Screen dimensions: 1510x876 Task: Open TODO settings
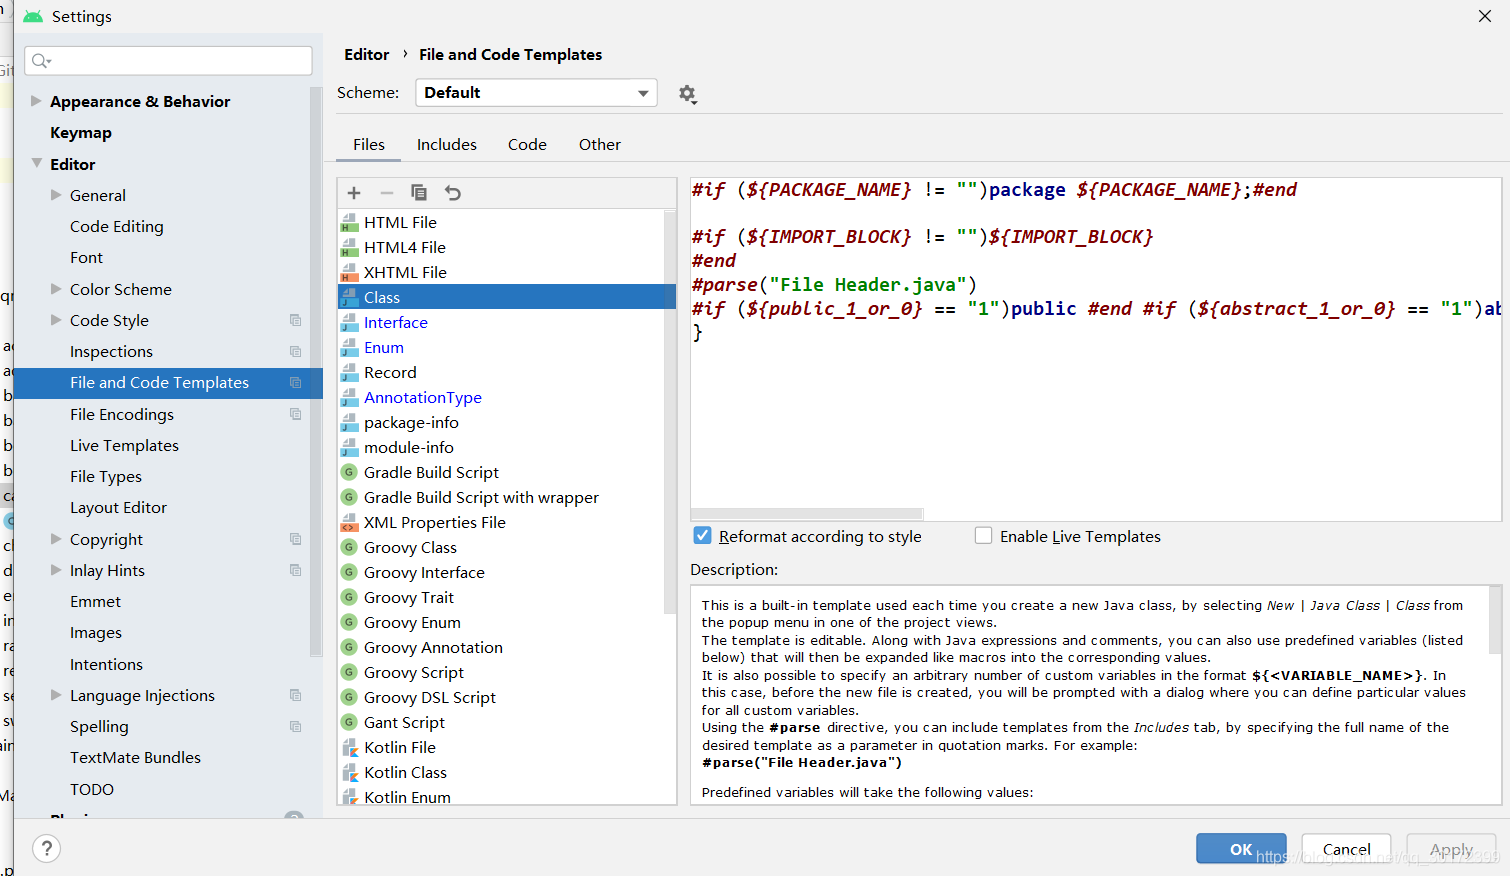(92, 789)
